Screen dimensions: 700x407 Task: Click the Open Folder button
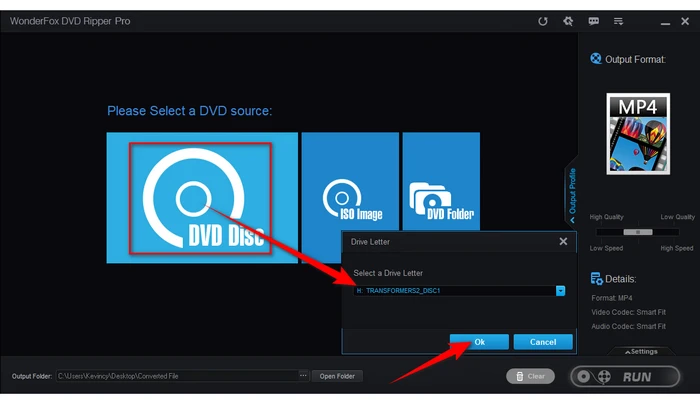pos(337,376)
